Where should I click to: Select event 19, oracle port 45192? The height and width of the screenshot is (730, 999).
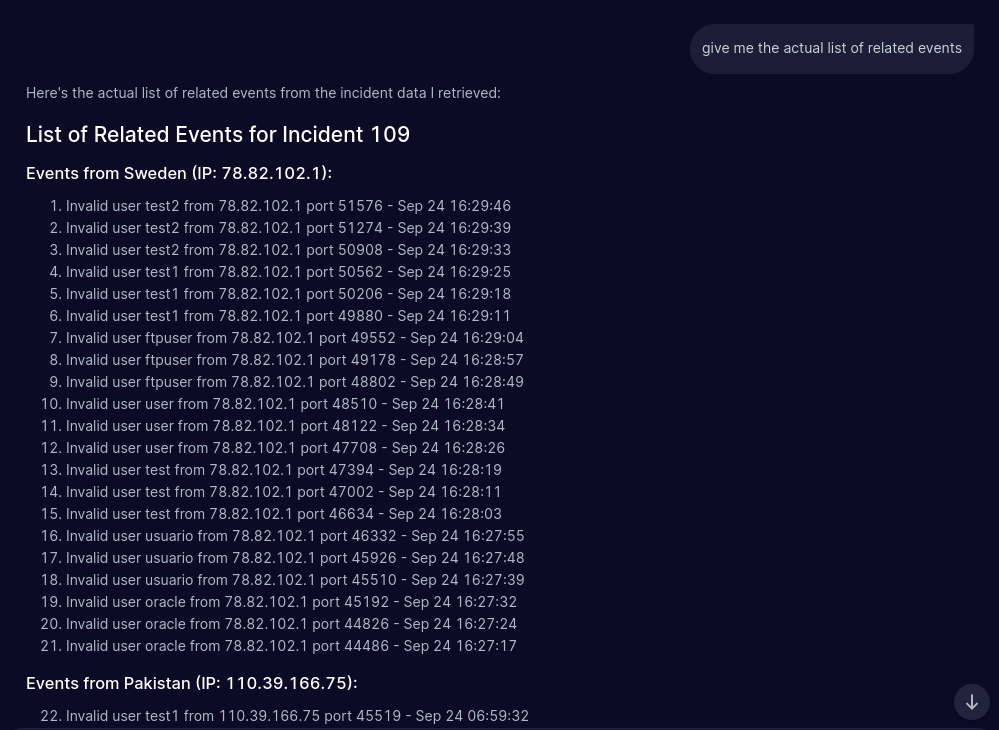291,602
